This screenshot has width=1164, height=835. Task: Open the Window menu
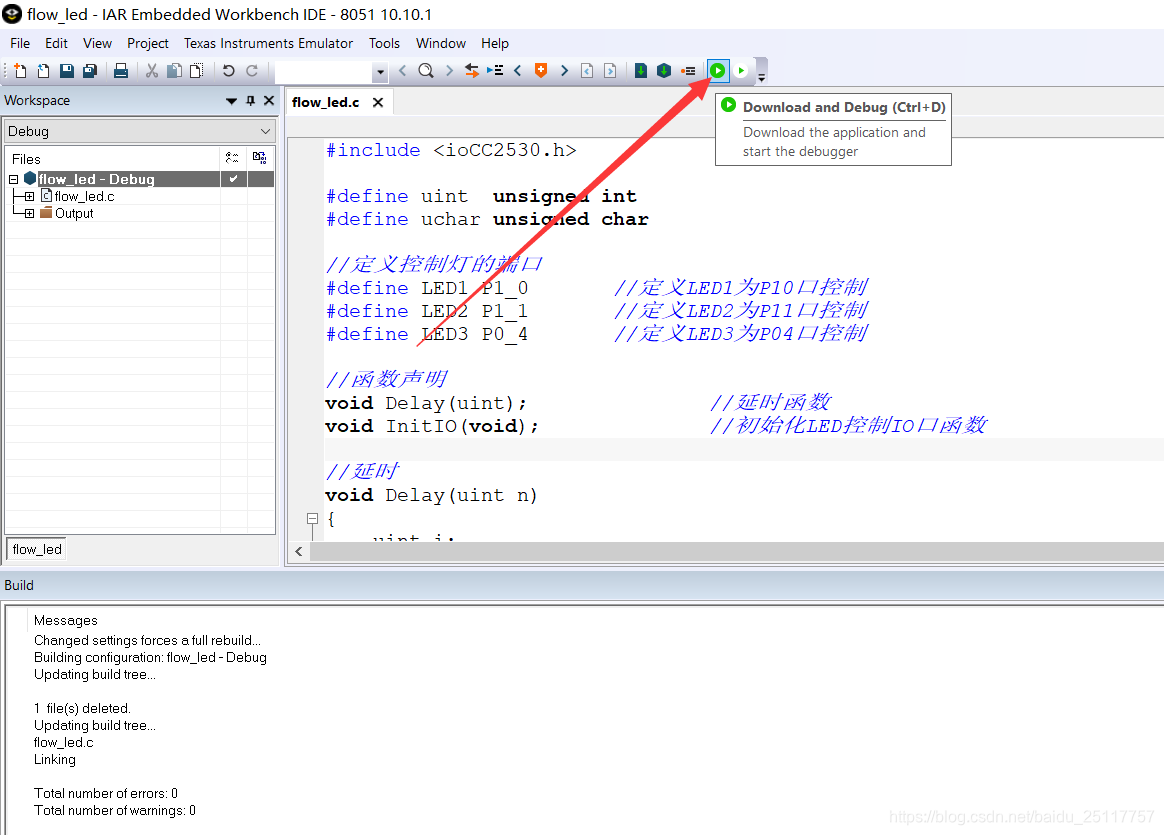[x=441, y=43]
